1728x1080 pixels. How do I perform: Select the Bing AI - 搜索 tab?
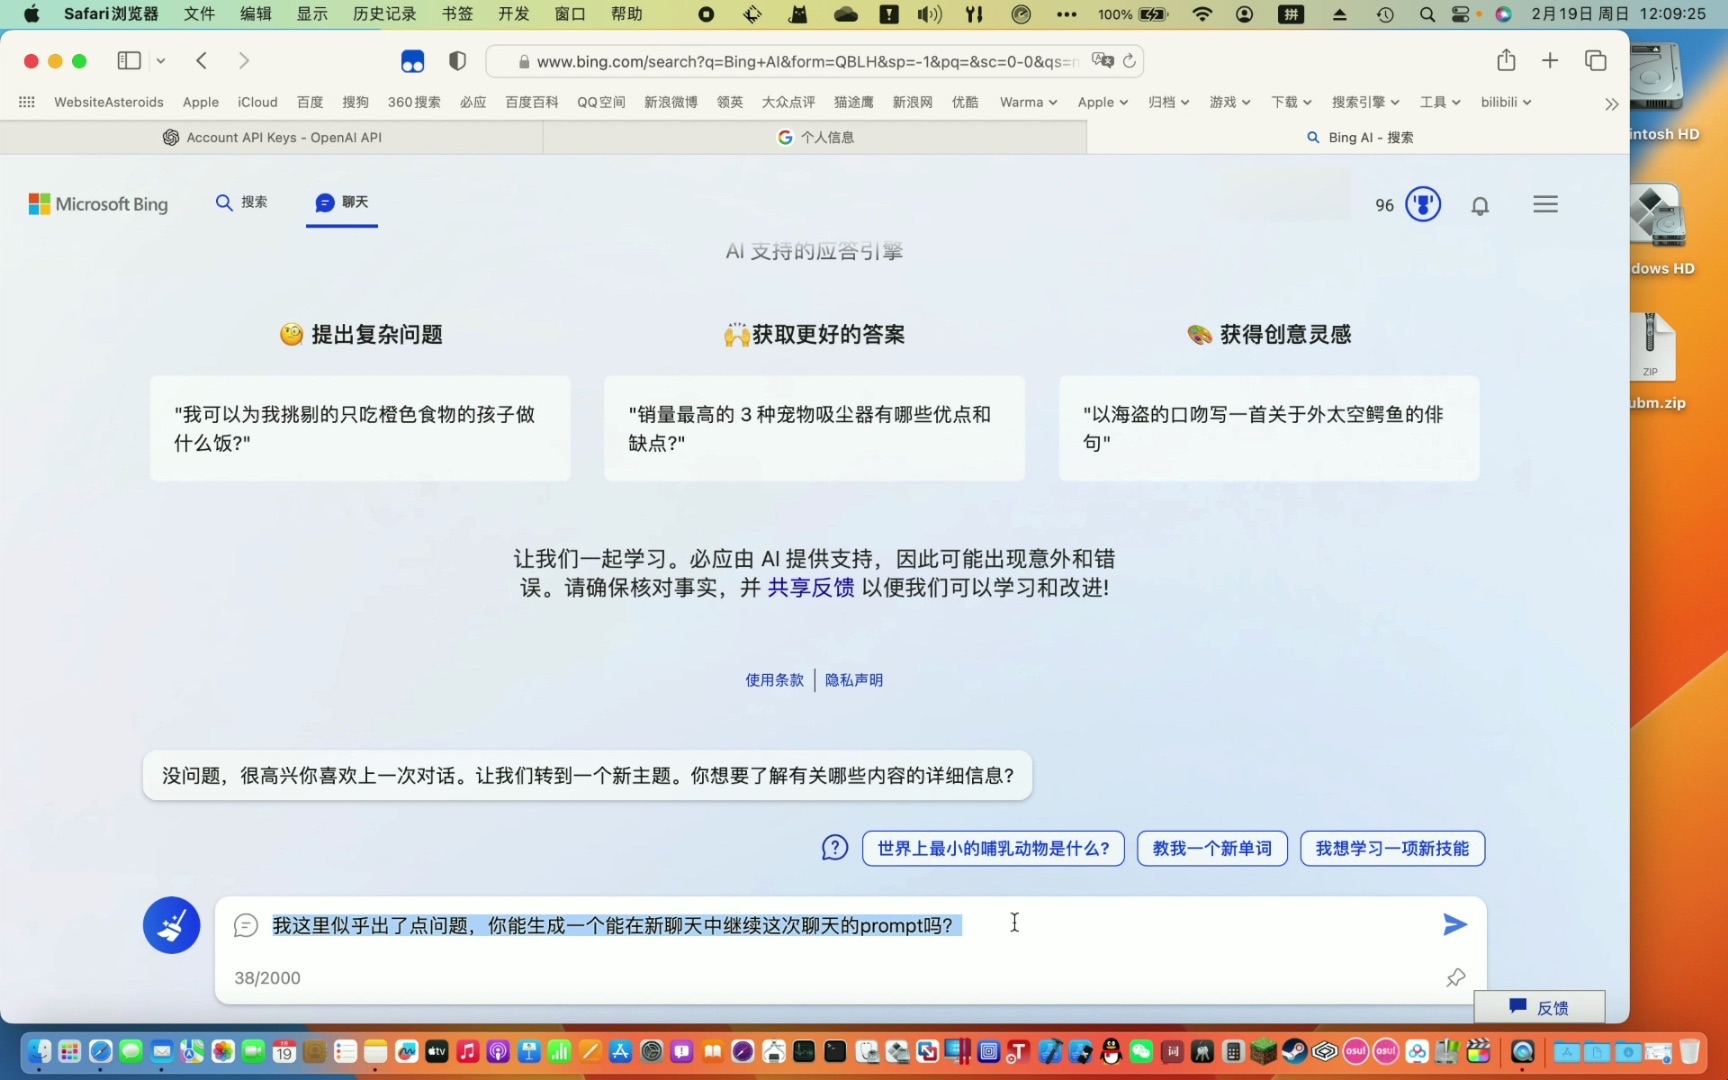[x=1358, y=137]
